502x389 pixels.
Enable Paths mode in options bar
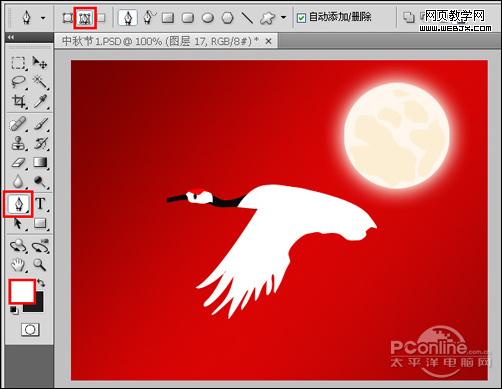(x=85, y=18)
